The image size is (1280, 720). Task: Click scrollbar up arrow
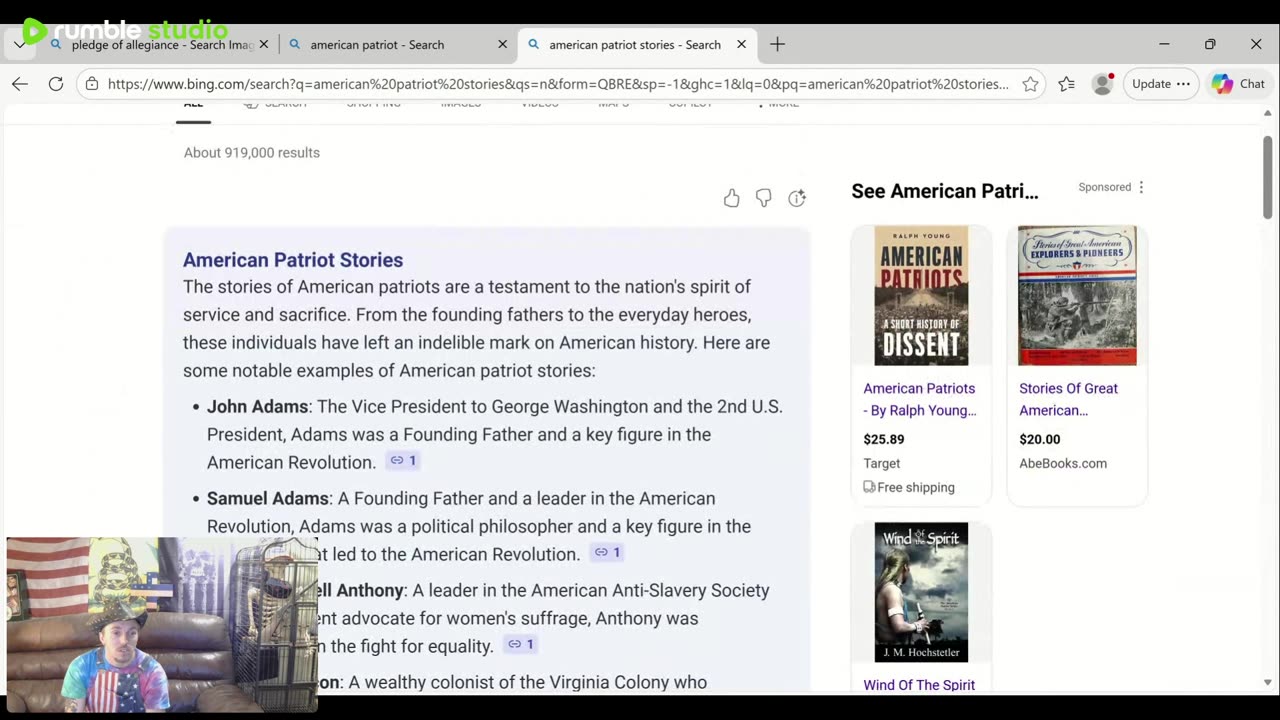pyautogui.click(x=1268, y=113)
